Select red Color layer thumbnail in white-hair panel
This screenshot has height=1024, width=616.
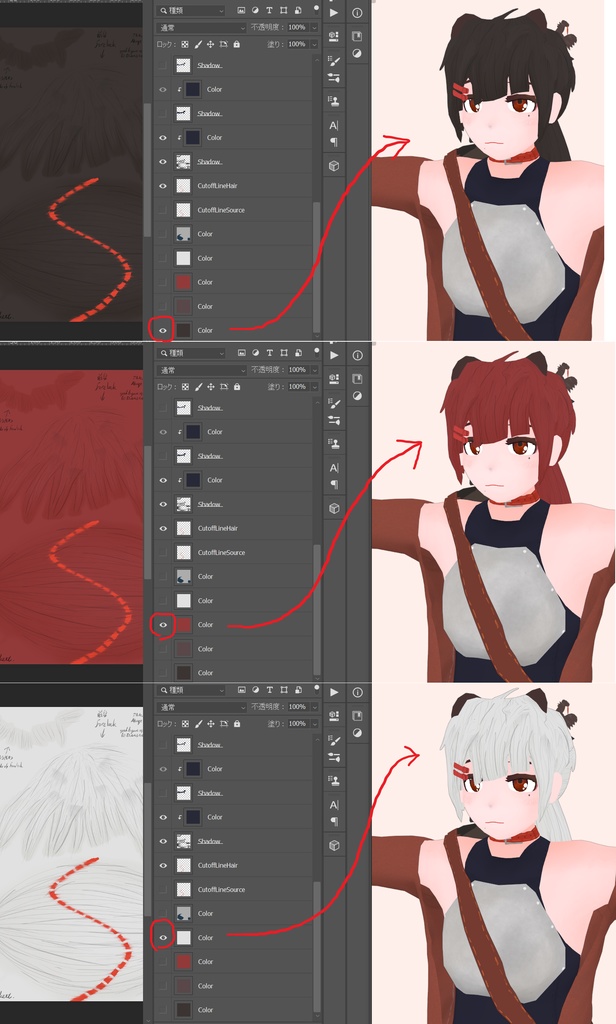[x=184, y=962]
